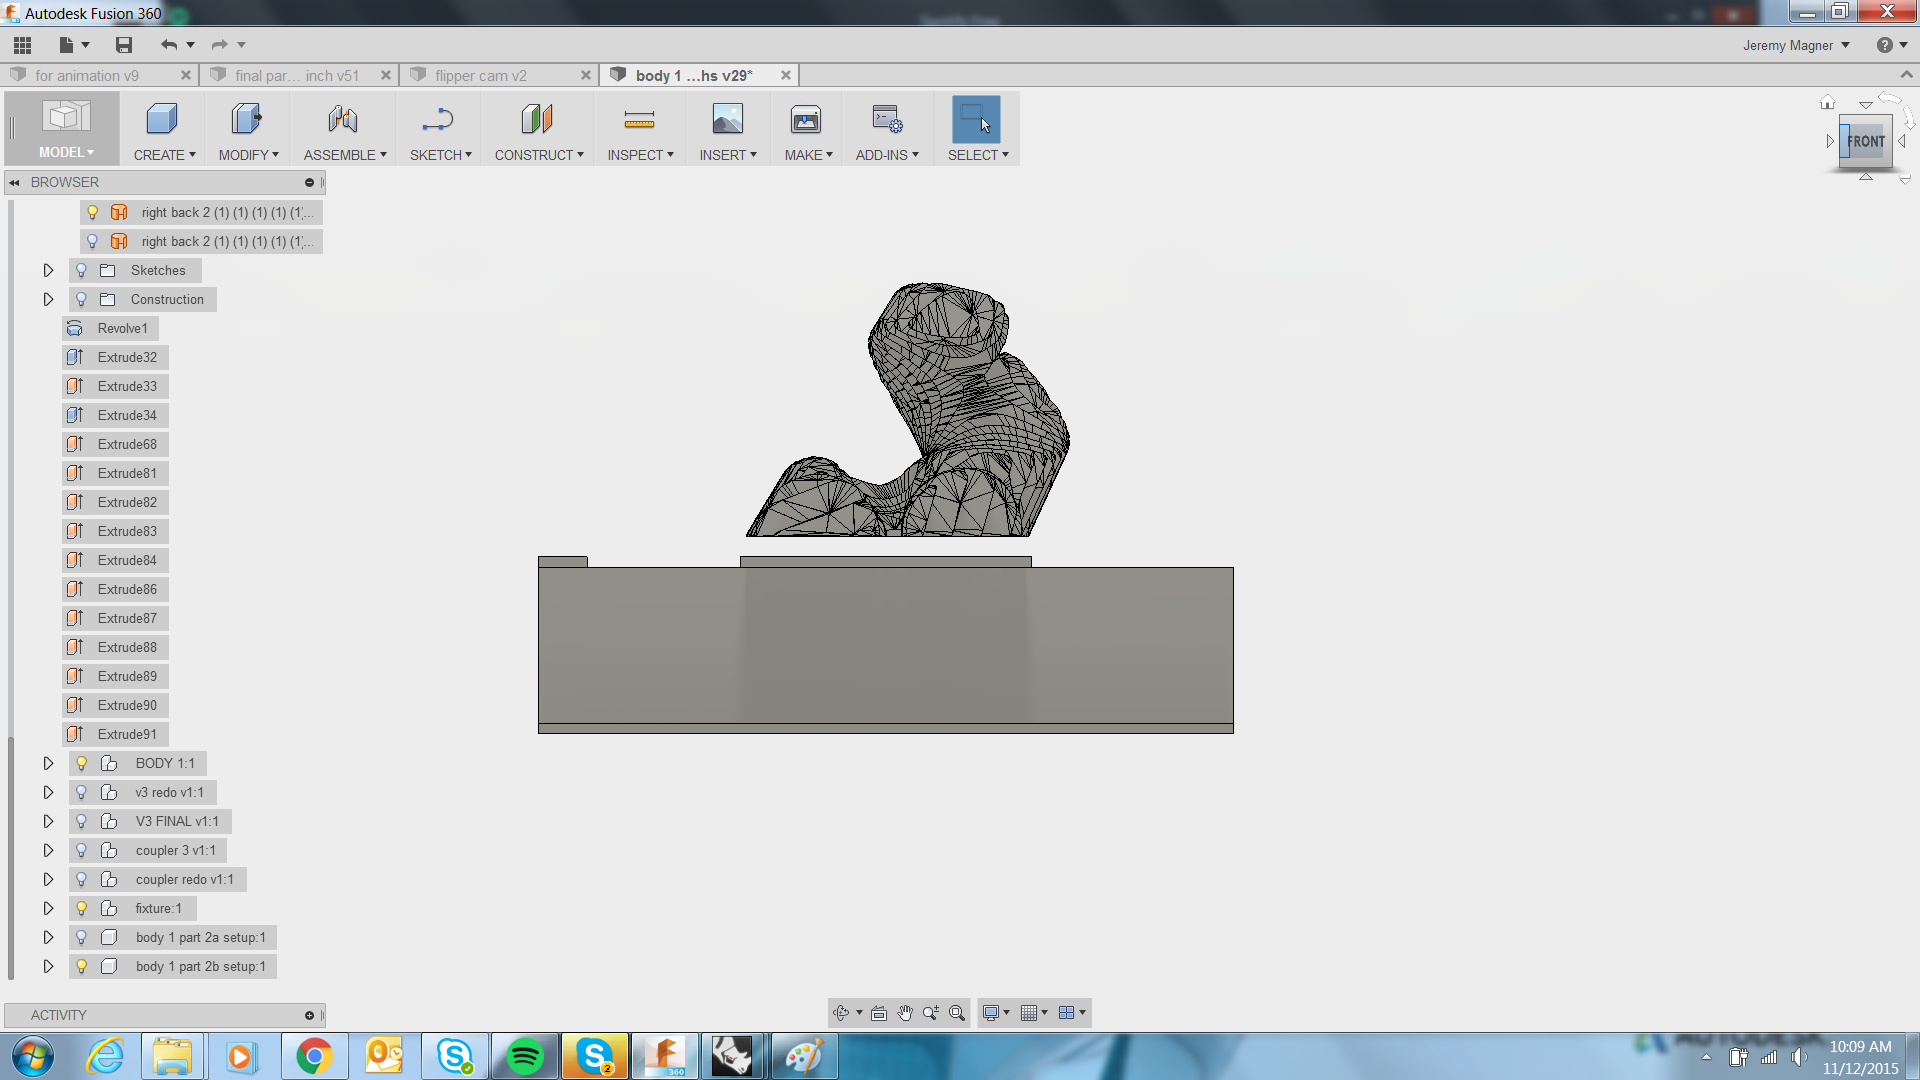Undo the last action

[x=169, y=45]
